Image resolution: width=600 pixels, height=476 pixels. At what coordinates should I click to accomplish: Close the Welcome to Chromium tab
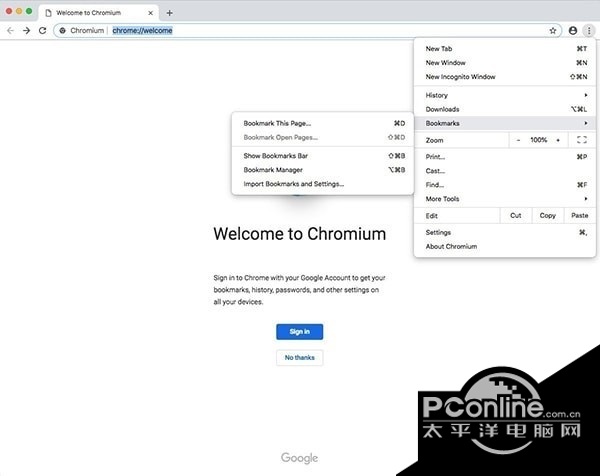(x=150, y=13)
